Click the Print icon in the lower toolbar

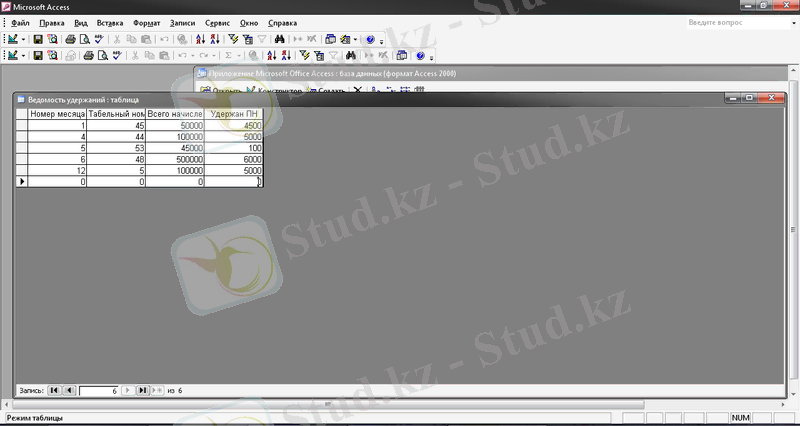[x=89, y=56]
